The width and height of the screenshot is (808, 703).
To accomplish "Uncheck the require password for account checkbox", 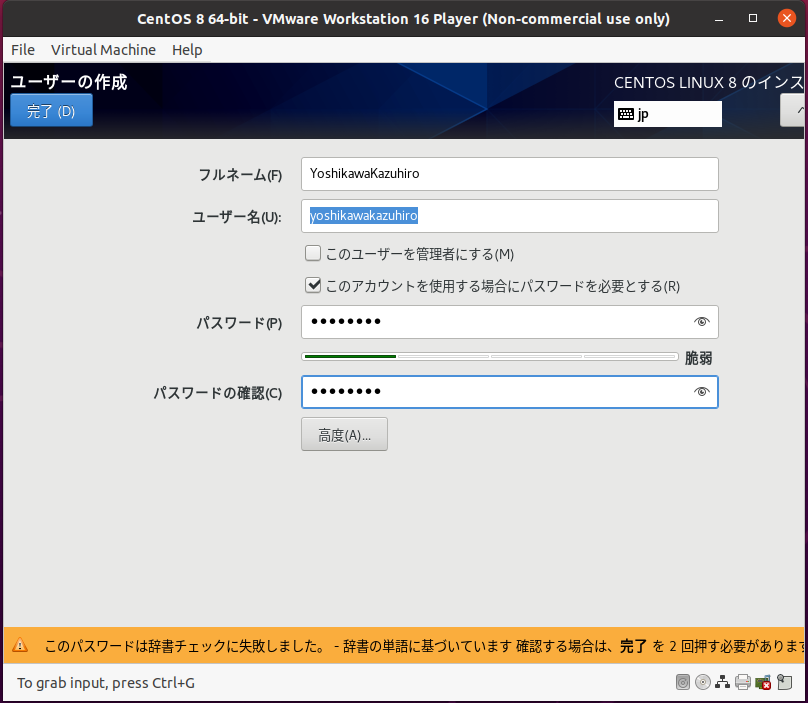I will point(313,286).
